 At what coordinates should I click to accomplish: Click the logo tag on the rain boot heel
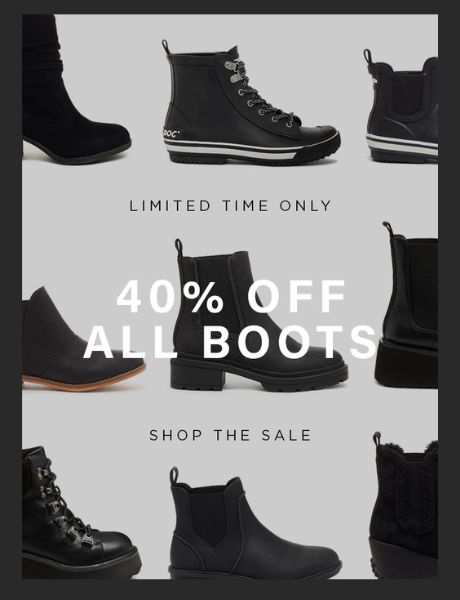pos(173,134)
